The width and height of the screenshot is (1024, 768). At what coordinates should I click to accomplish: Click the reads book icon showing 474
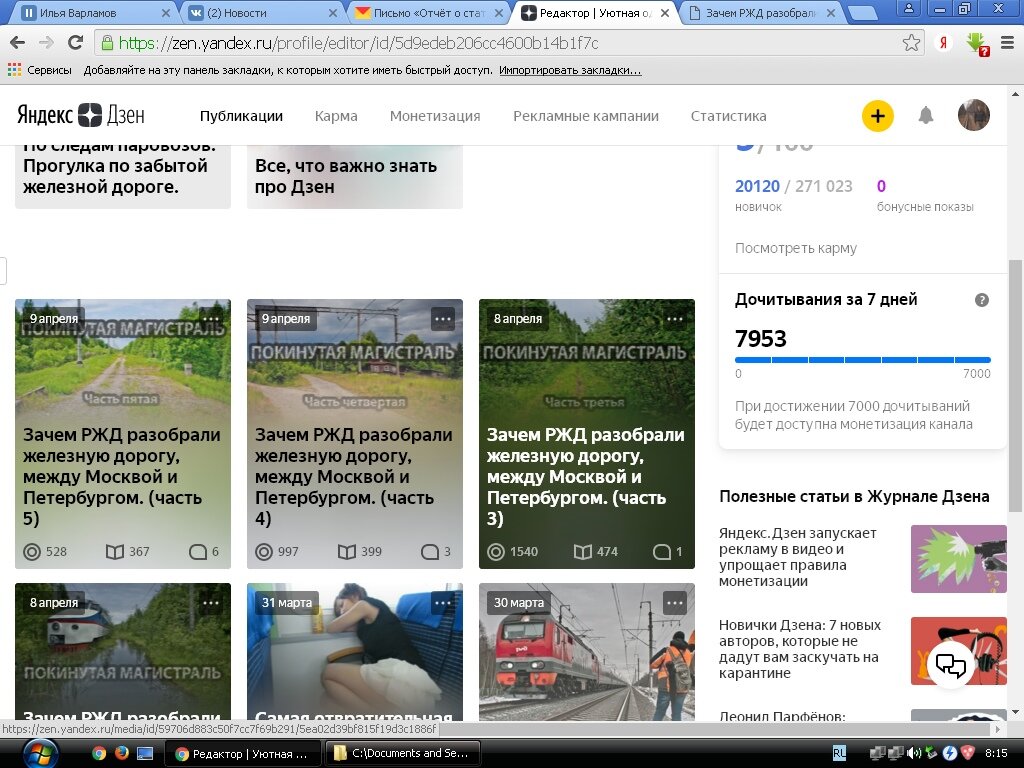583,552
